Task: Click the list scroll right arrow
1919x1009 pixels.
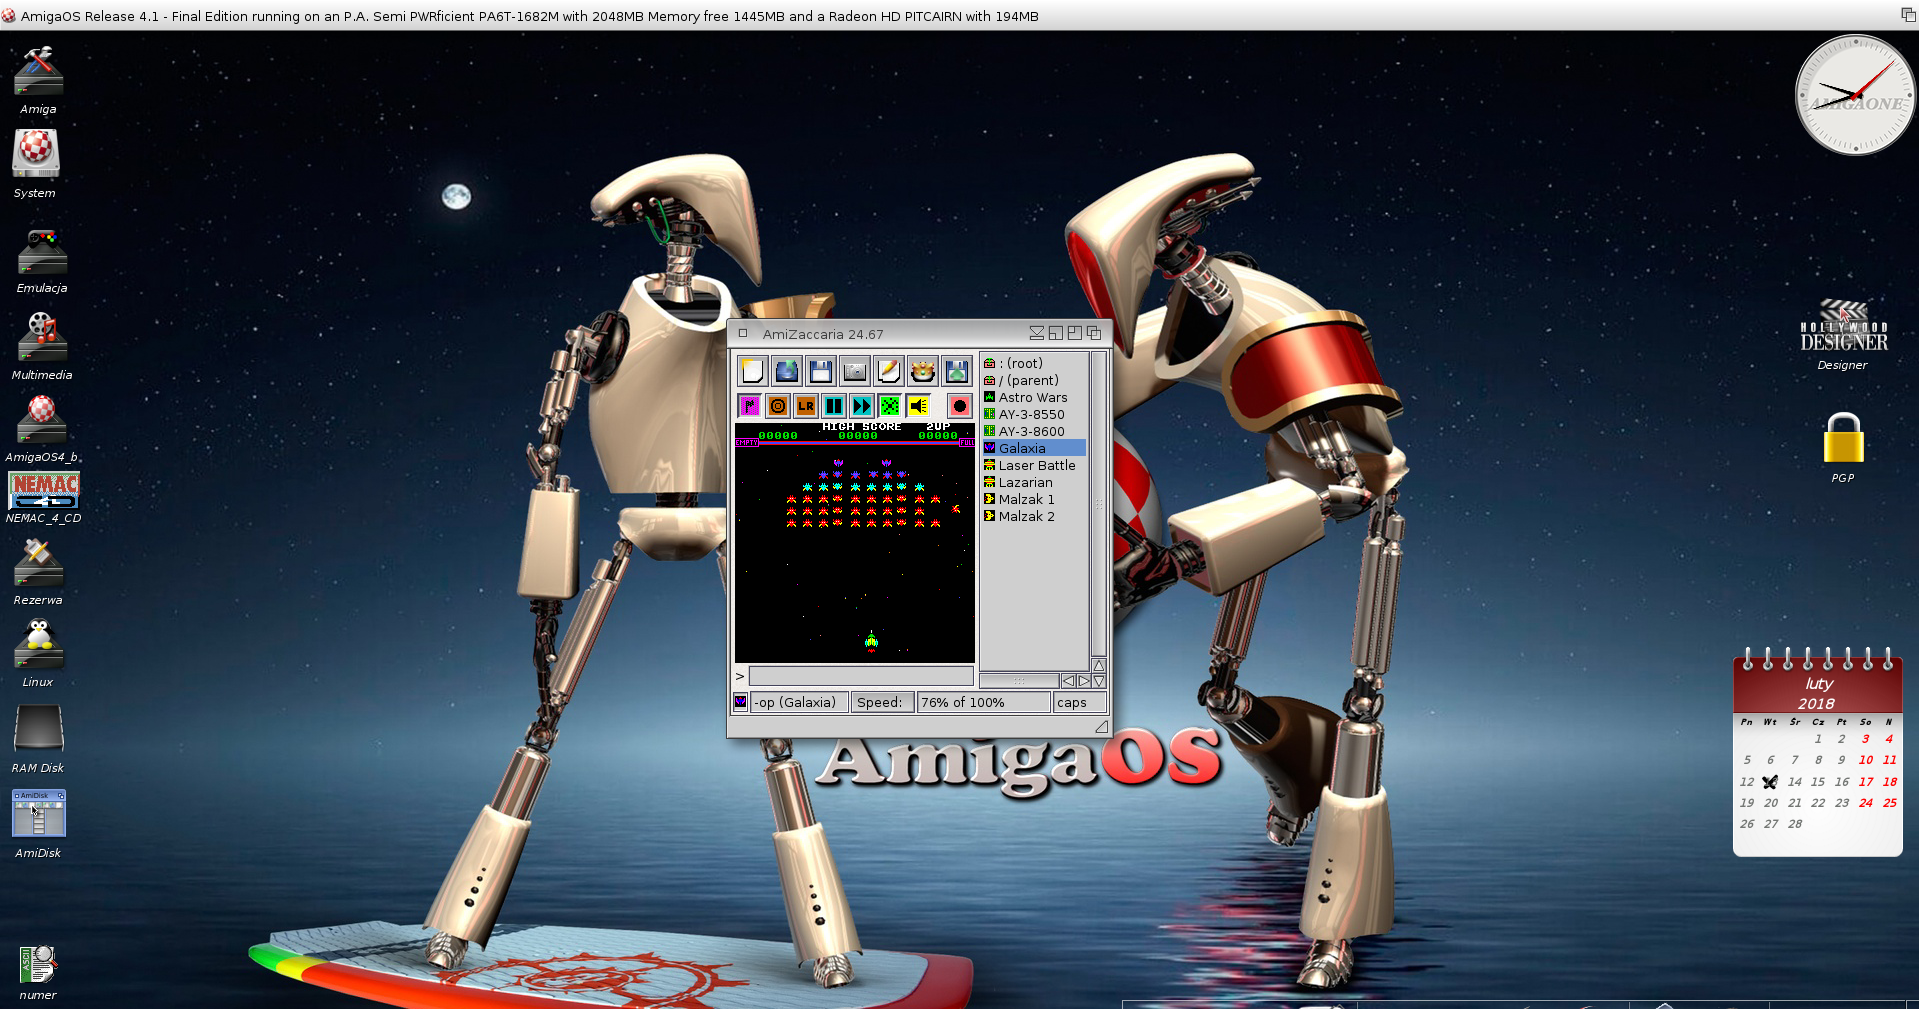Action: [x=1083, y=681]
